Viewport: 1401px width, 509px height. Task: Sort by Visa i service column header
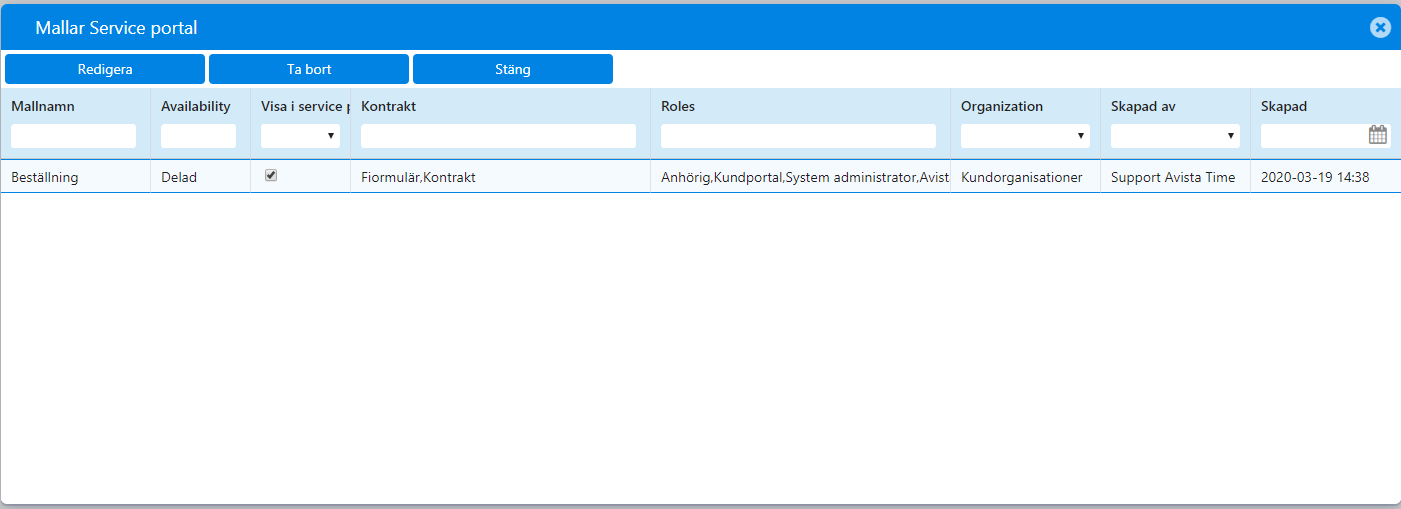(x=305, y=106)
